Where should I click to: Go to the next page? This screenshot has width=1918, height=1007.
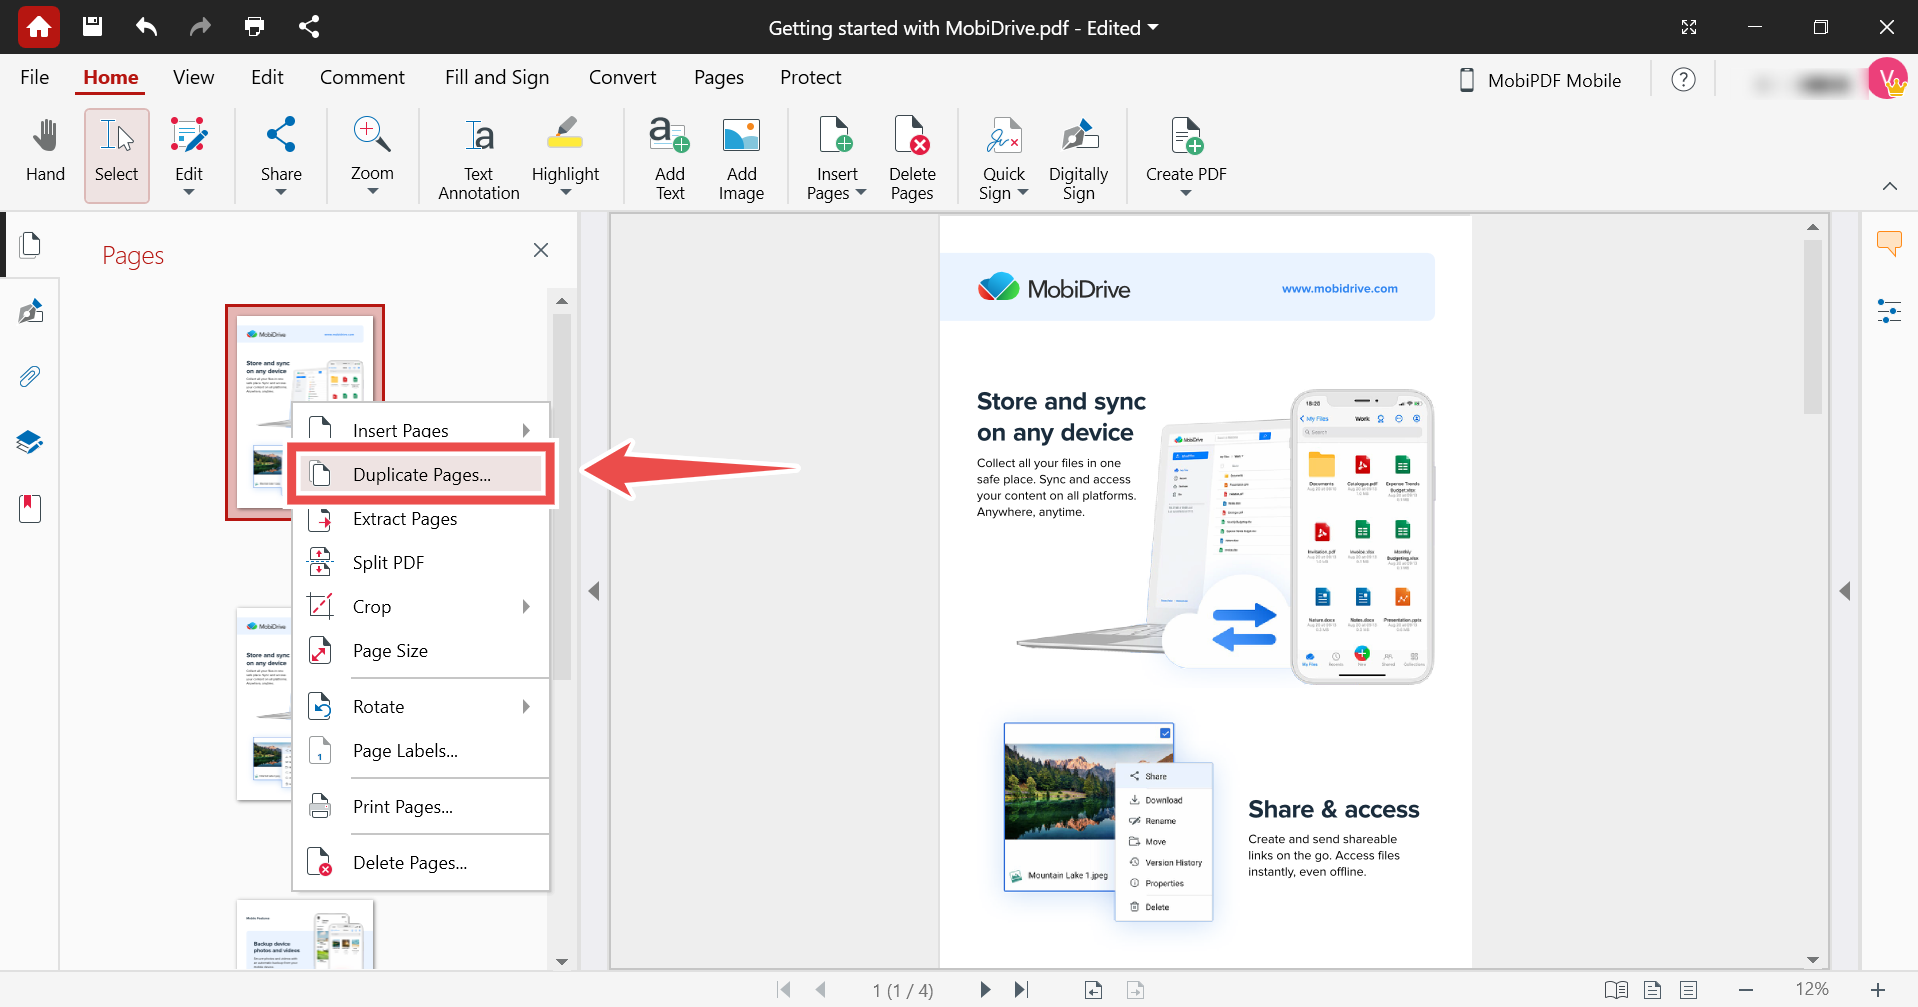click(985, 989)
